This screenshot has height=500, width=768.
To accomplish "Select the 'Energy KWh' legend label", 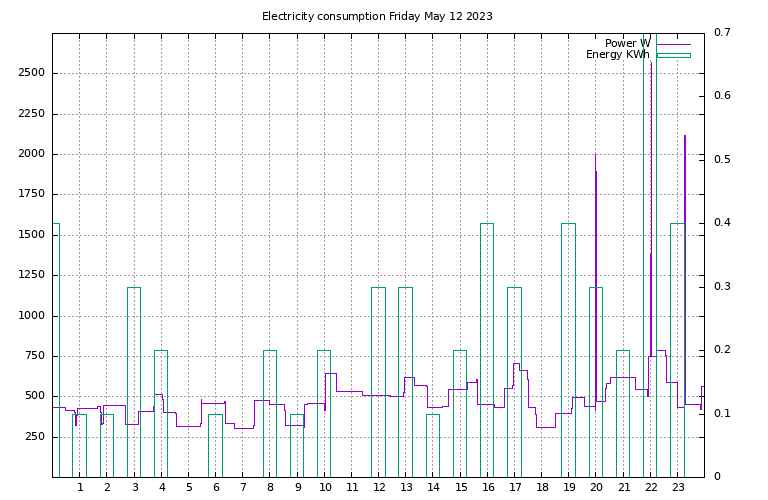I will [618, 54].
